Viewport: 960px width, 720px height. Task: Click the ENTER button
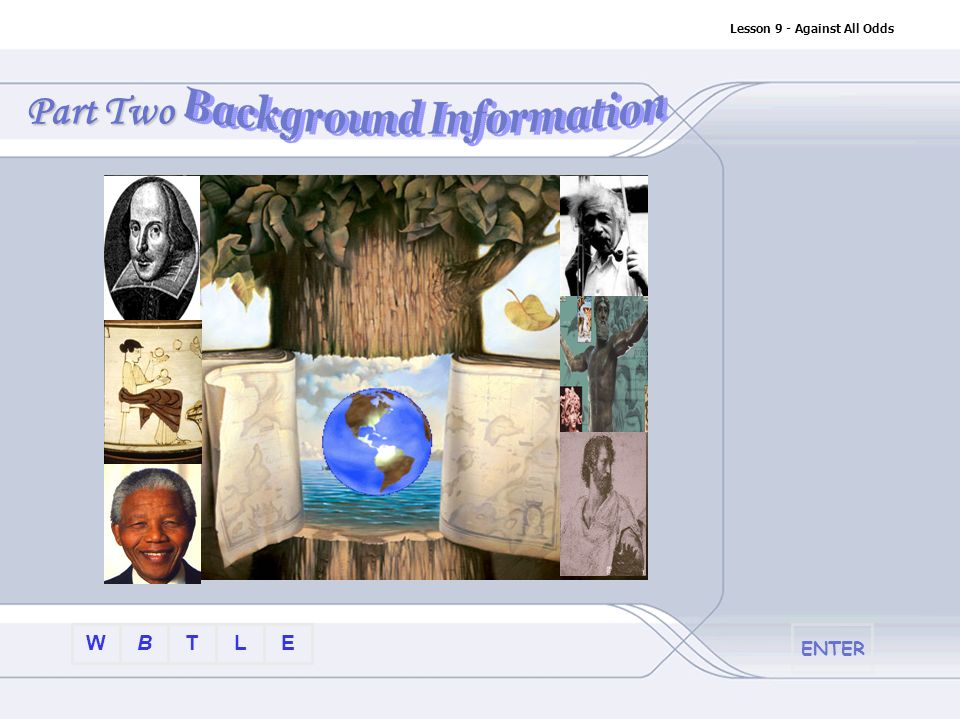(832, 649)
